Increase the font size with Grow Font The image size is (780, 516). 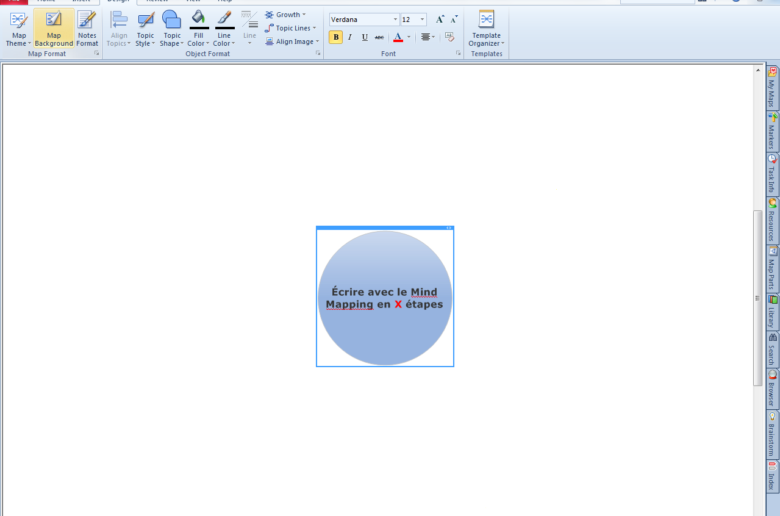pos(440,19)
